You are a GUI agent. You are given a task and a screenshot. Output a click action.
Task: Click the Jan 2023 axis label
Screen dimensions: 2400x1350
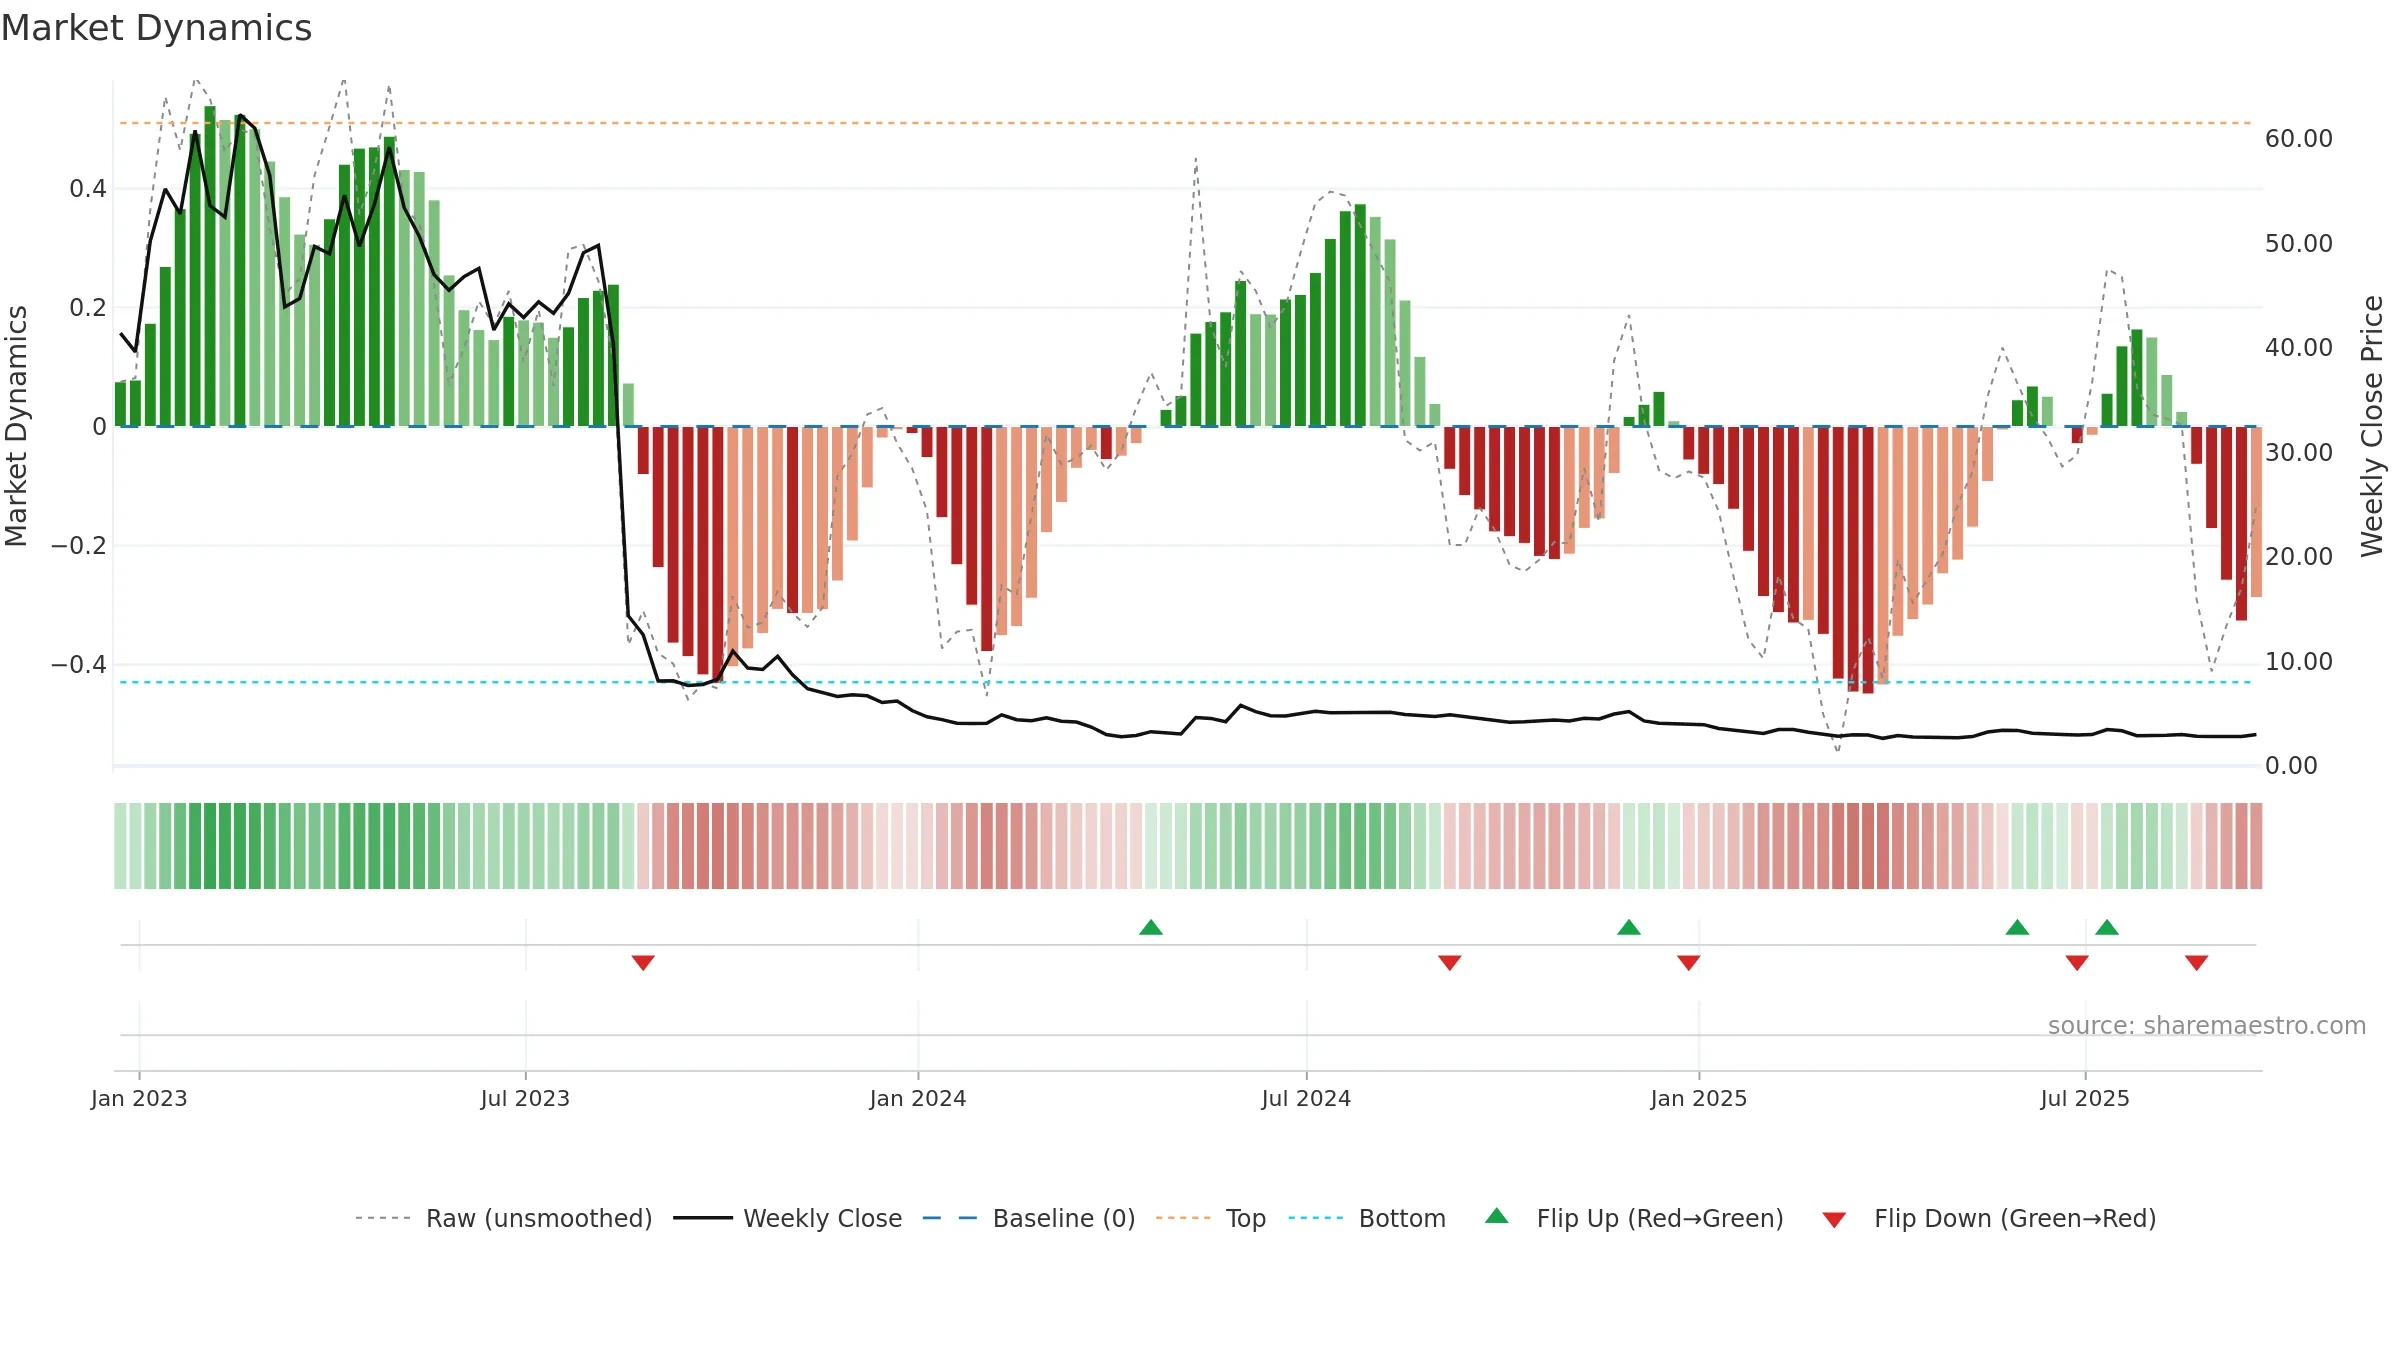[139, 1098]
